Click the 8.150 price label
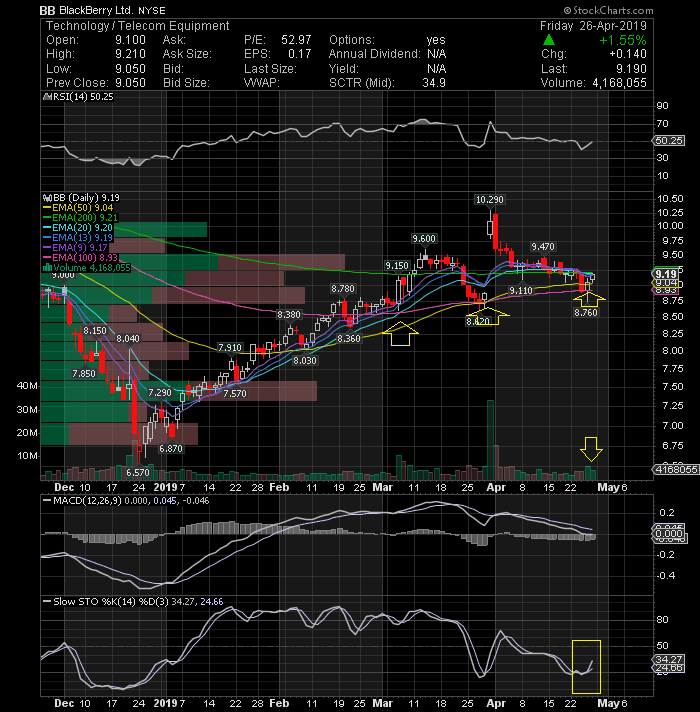This screenshot has height=712, width=700. [95, 330]
